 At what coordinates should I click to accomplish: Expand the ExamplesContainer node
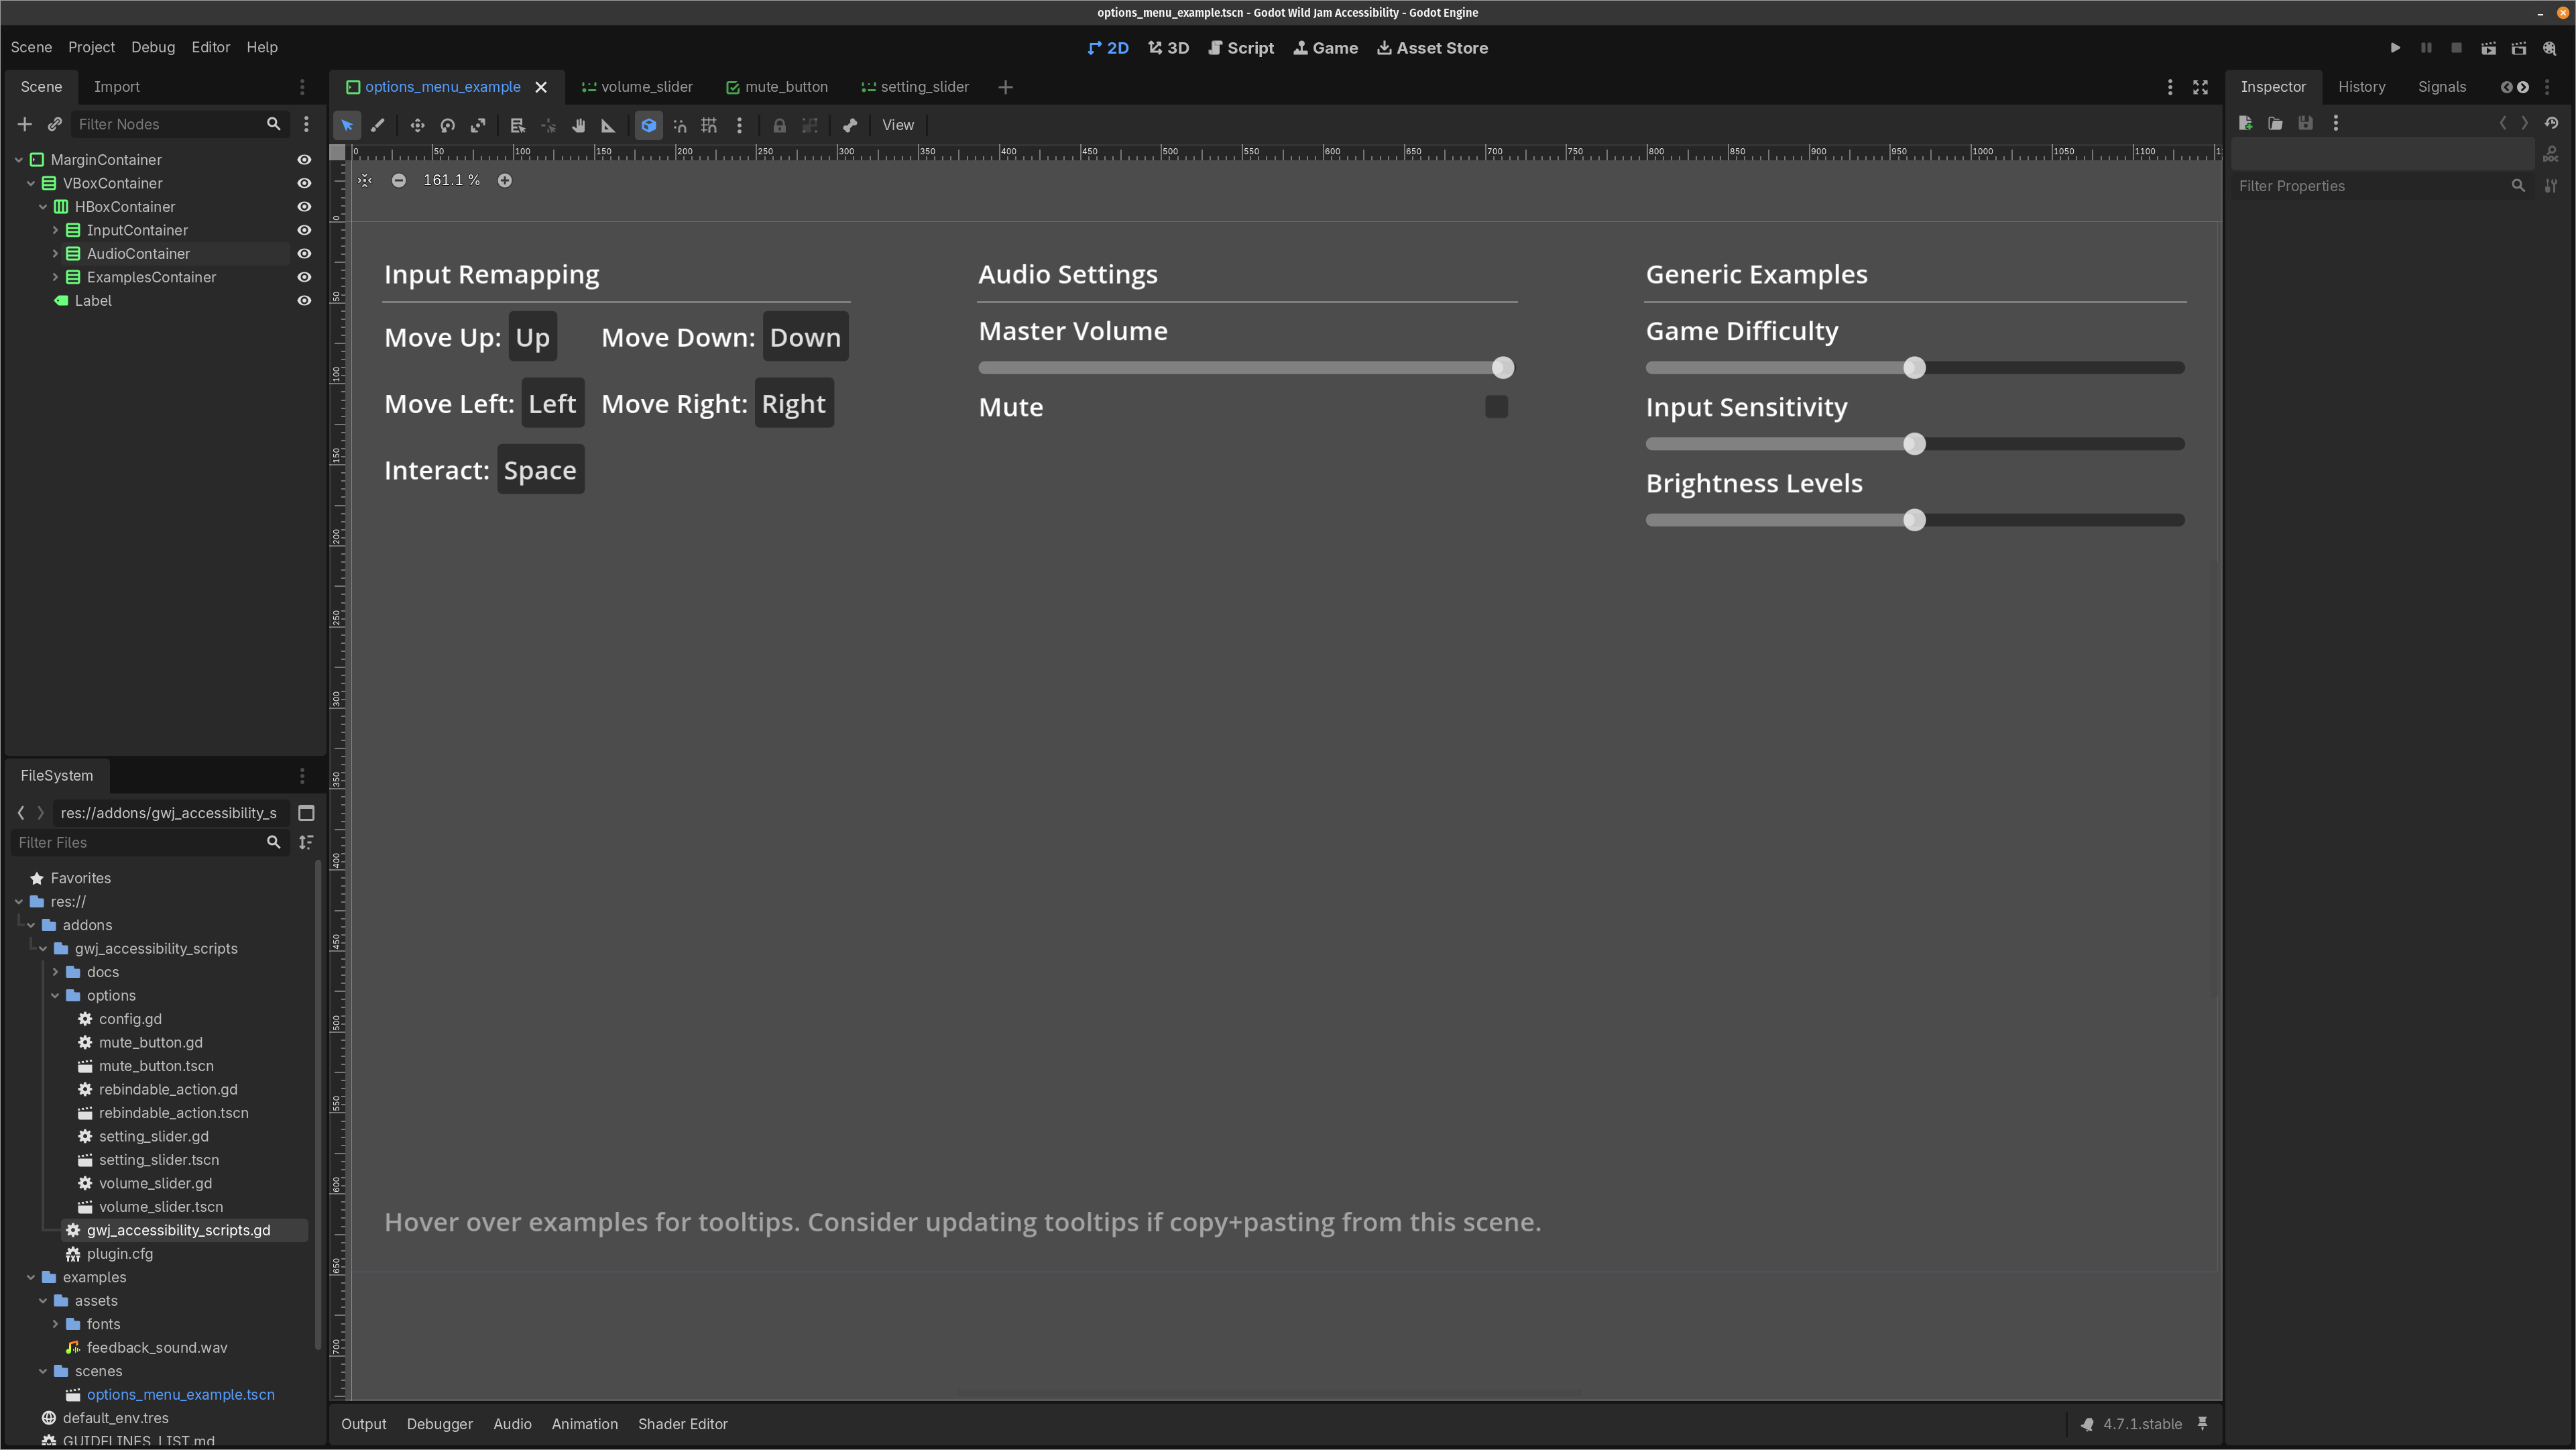pos(55,277)
